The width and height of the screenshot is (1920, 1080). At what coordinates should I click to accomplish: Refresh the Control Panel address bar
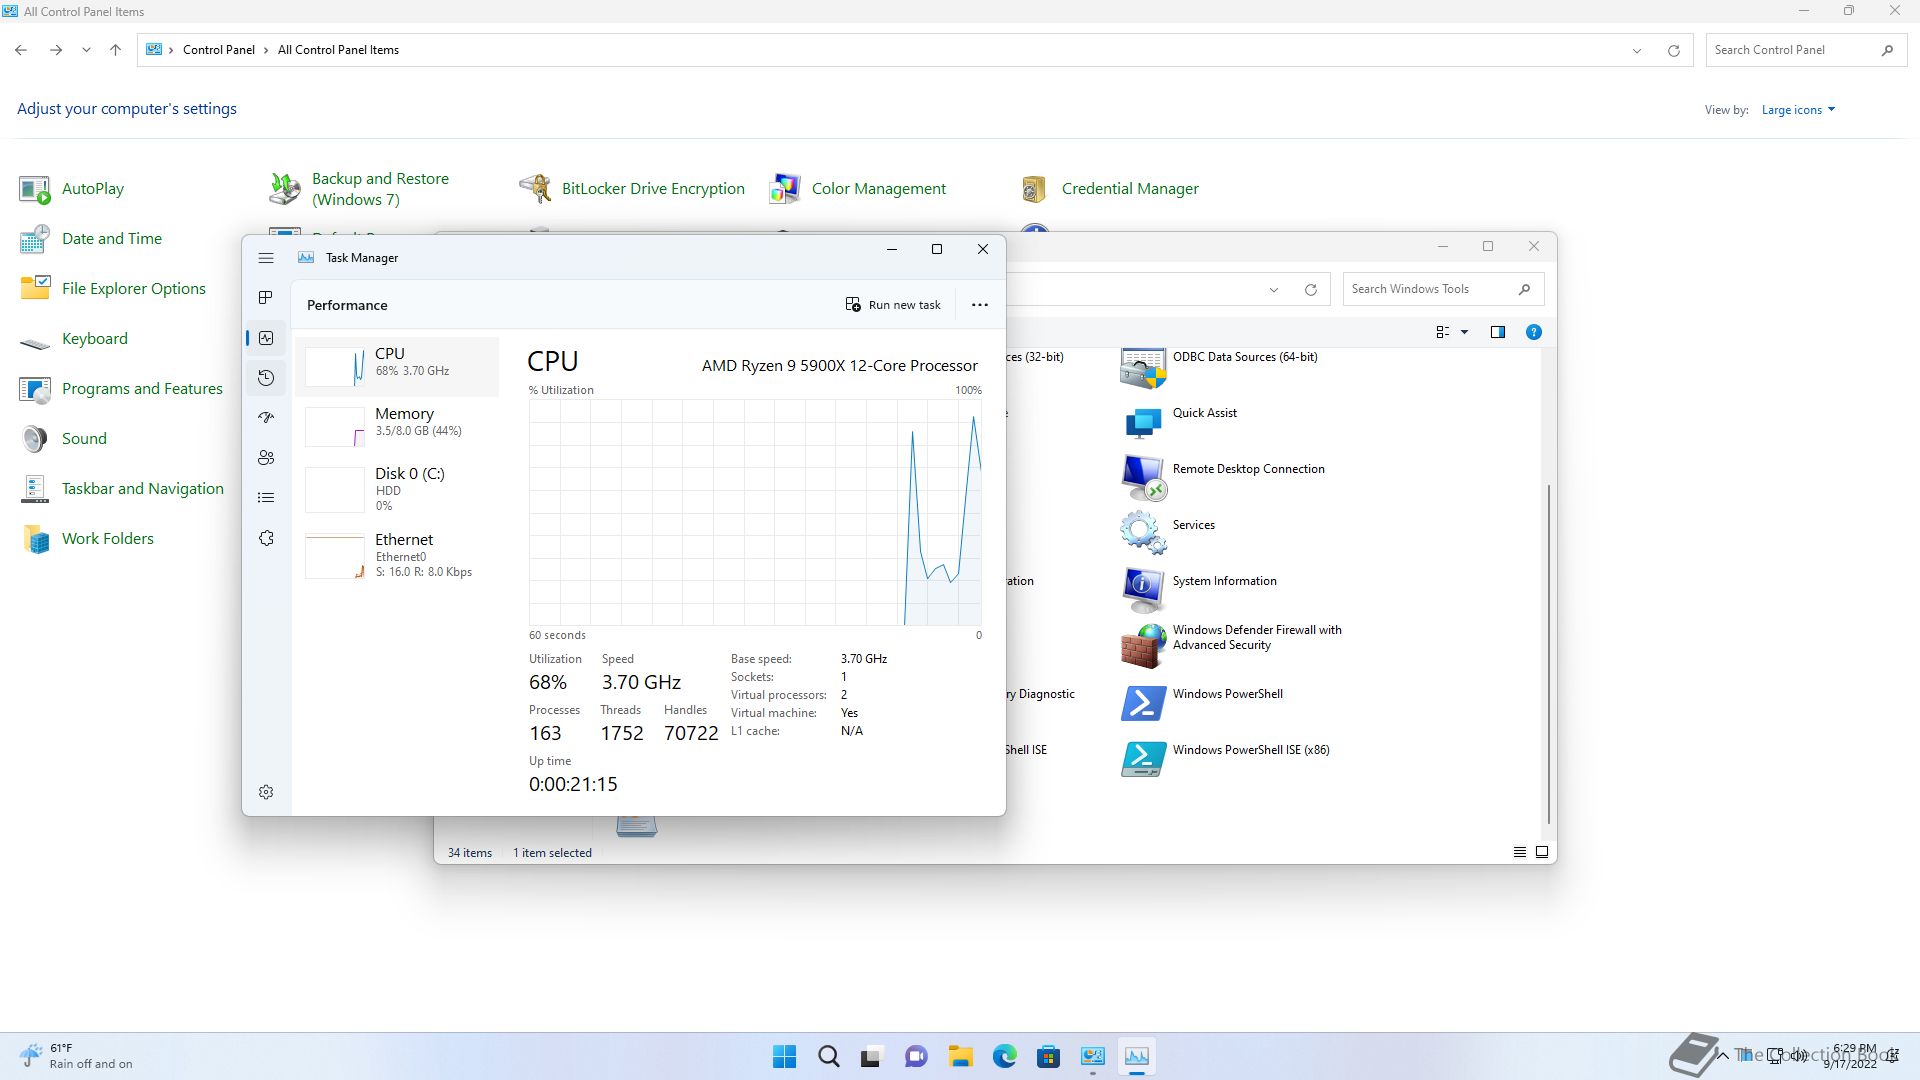(1673, 50)
